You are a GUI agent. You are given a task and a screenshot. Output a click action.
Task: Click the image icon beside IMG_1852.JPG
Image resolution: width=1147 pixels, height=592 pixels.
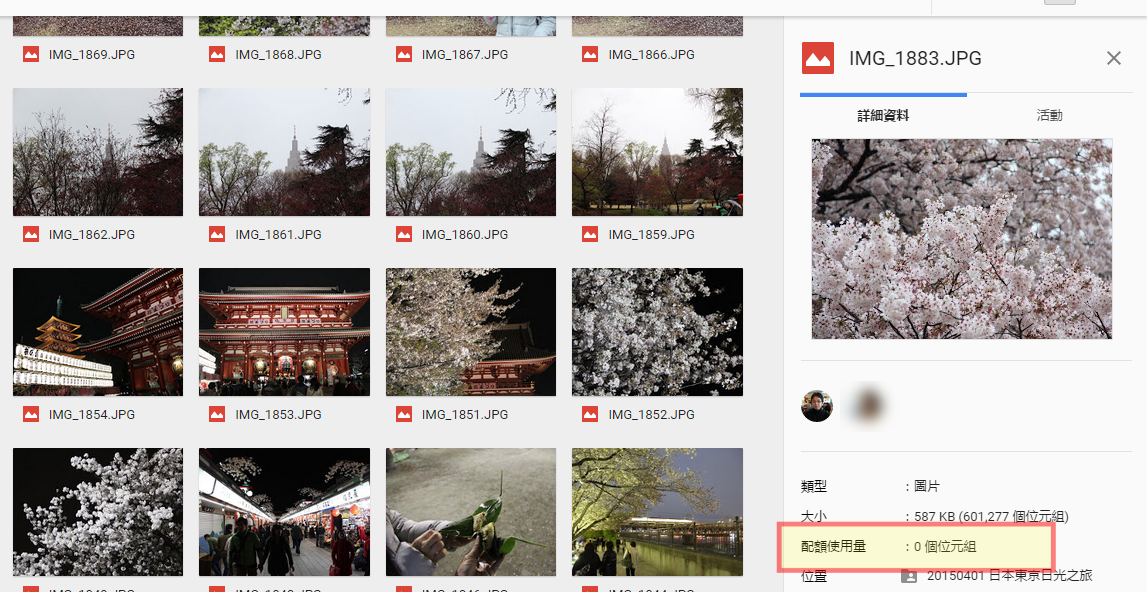[590, 414]
